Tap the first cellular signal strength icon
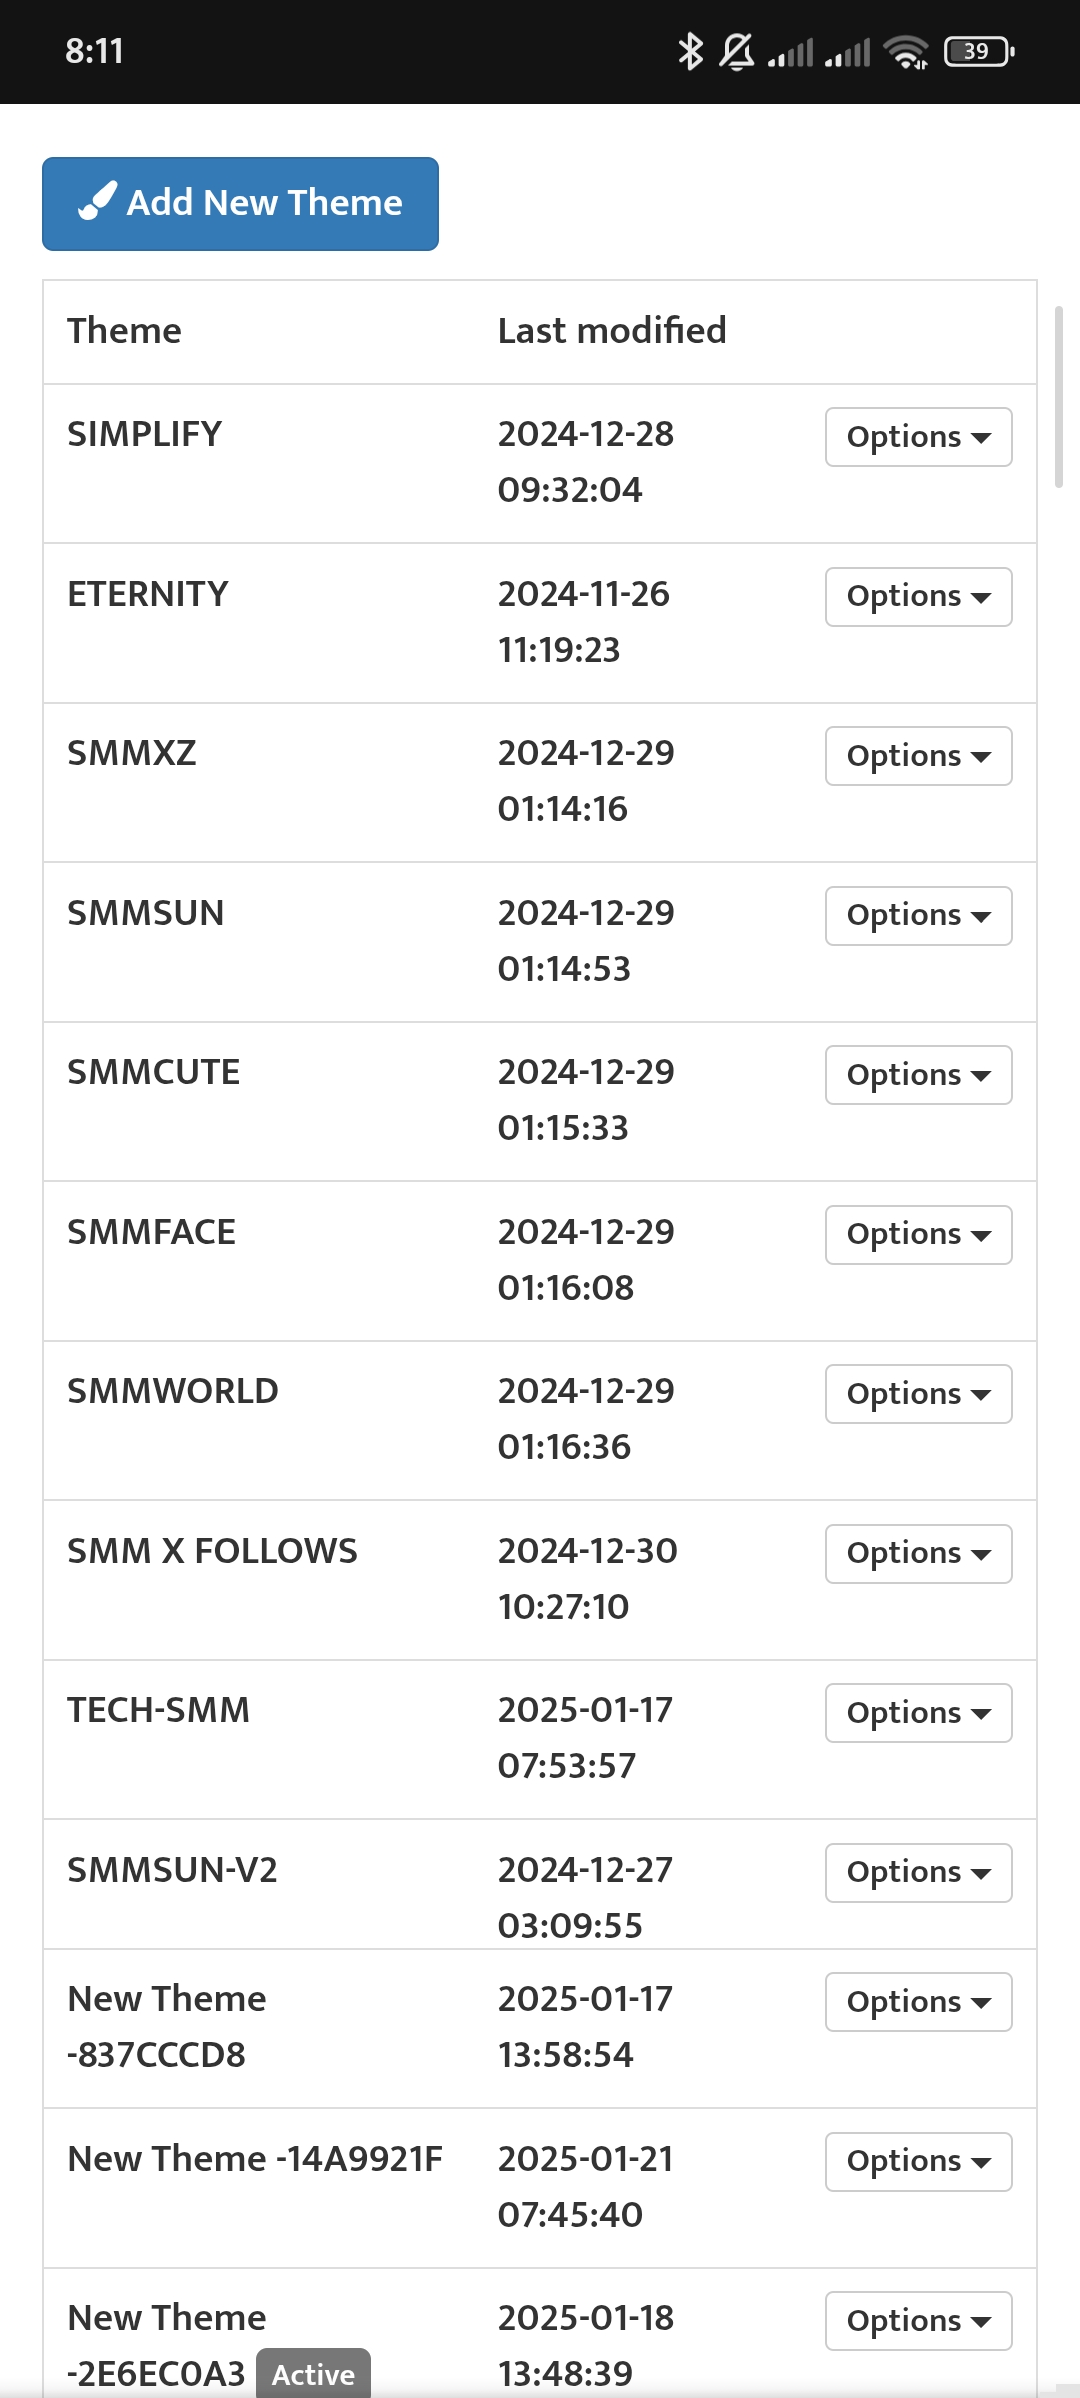1080x2398 pixels. click(790, 52)
